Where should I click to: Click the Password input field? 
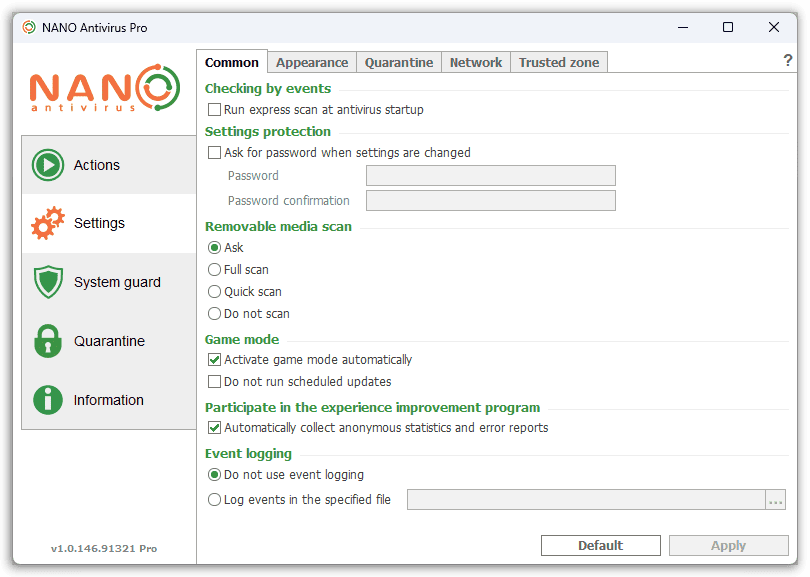491,176
